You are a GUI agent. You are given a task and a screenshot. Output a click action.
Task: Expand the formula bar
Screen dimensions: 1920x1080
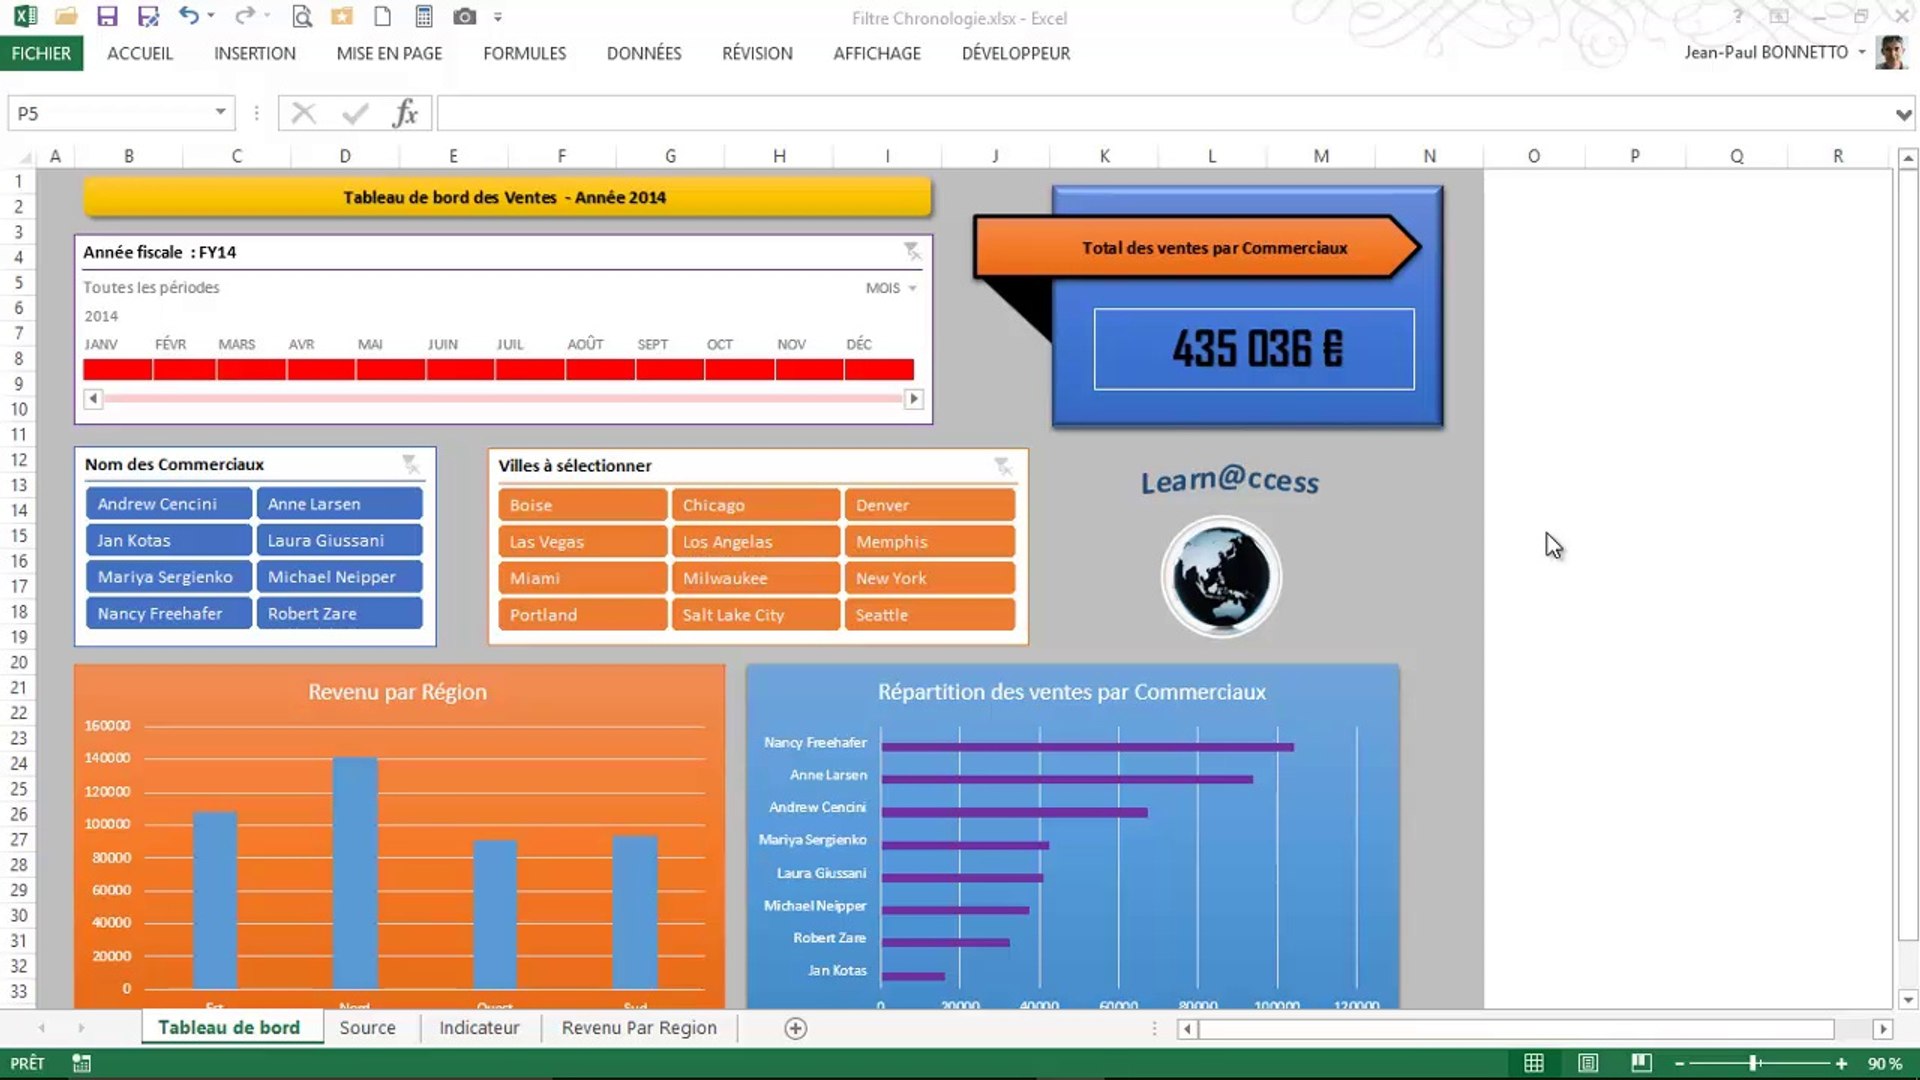click(x=1902, y=114)
